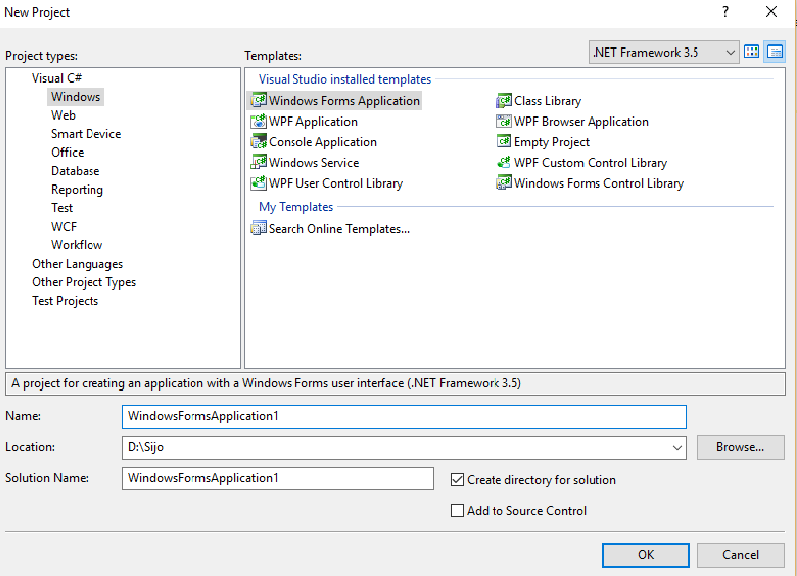Image resolution: width=797 pixels, height=576 pixels.
Task: Select the Windows Forms Application template icon
Action: (x=259, y=101)
